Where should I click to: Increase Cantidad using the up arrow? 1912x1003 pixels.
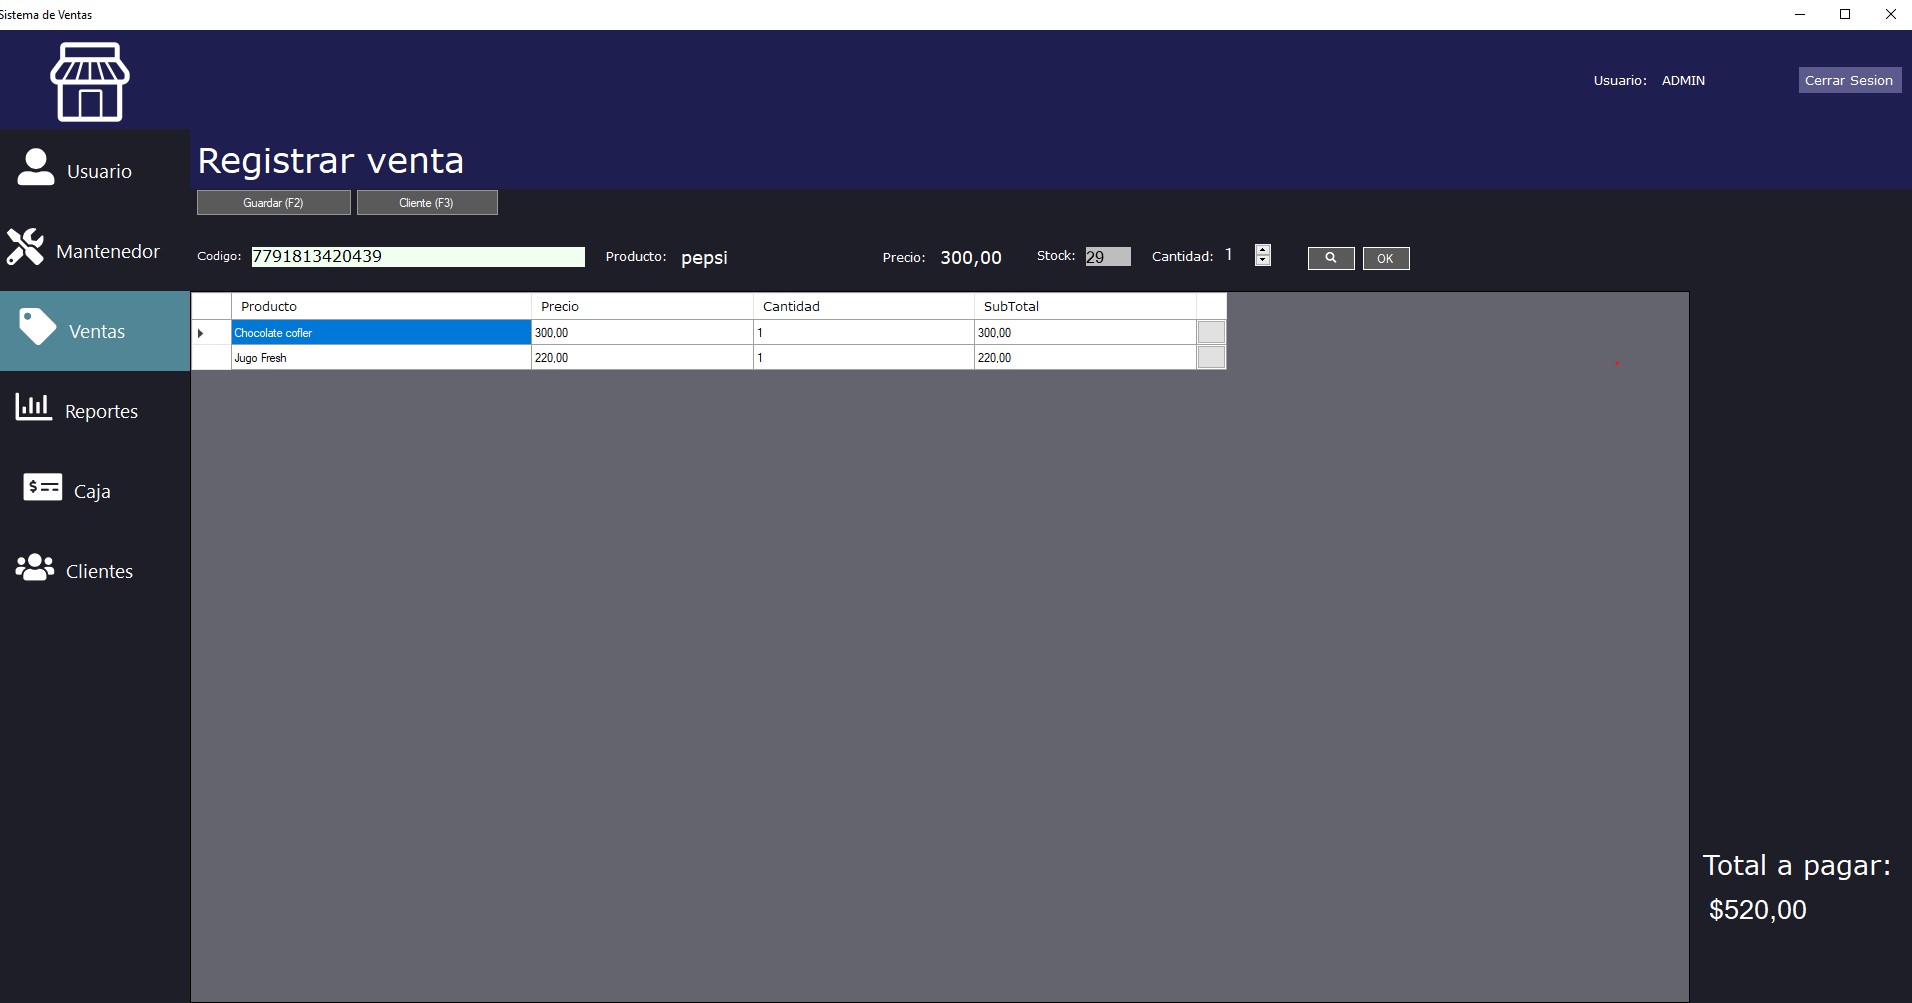tap(1263, 250)
